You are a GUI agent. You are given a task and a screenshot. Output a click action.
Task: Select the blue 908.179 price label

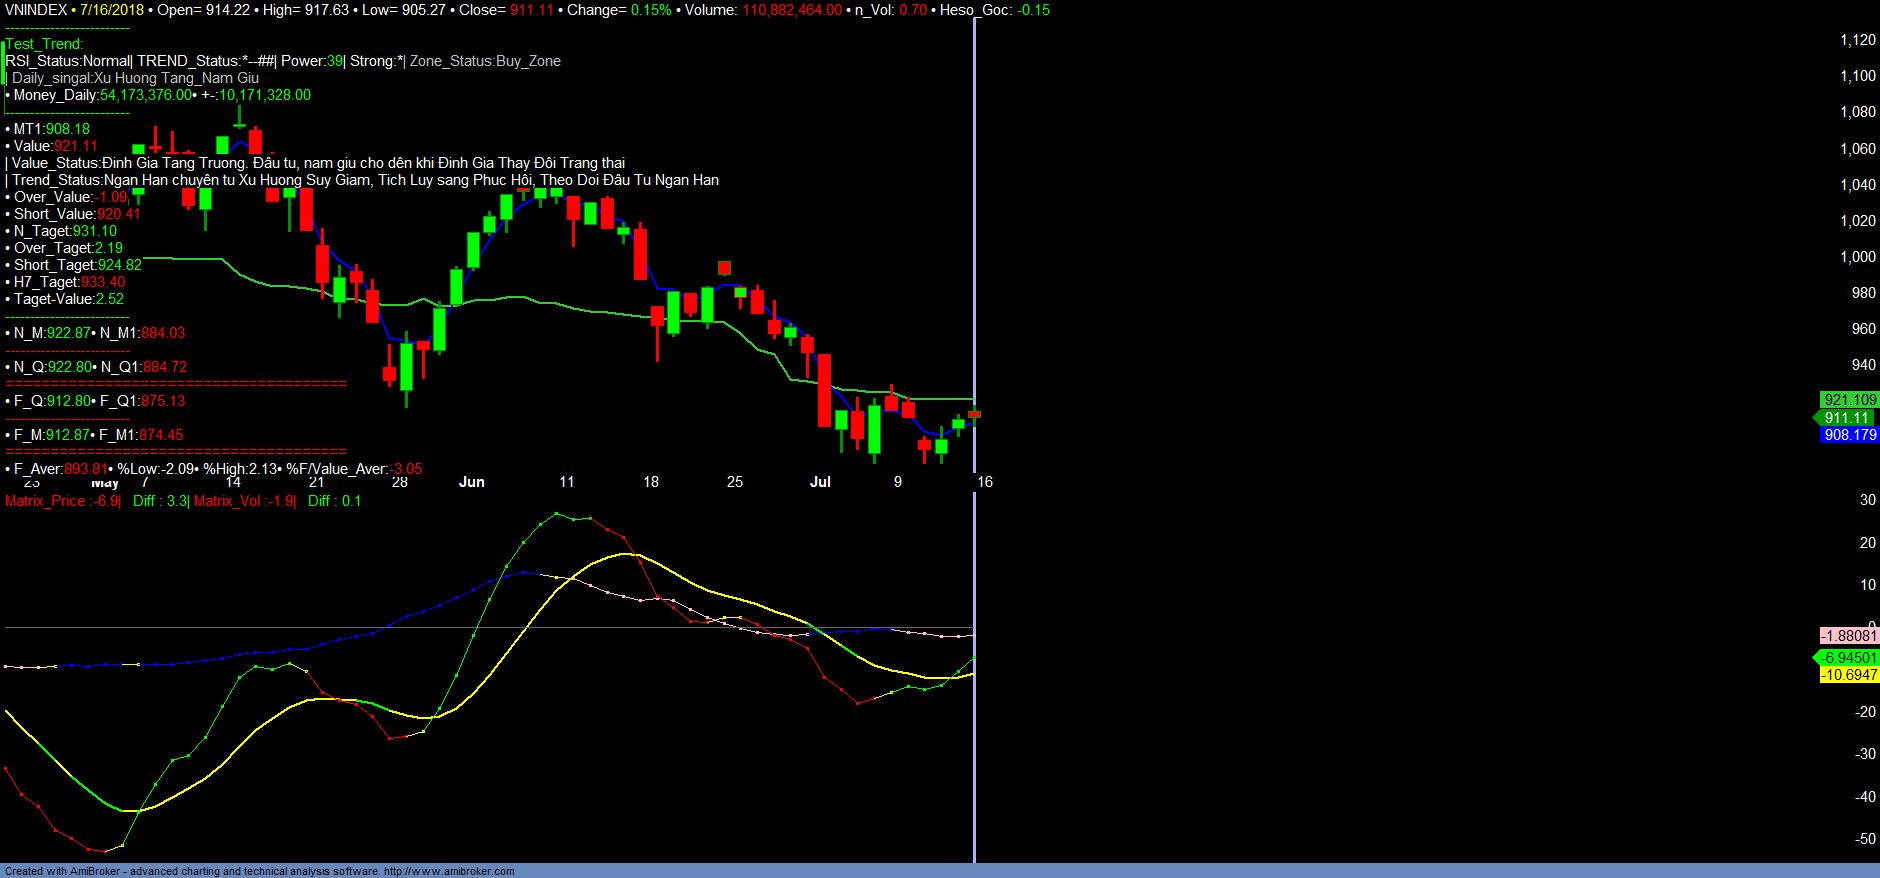click(1849, 435)
